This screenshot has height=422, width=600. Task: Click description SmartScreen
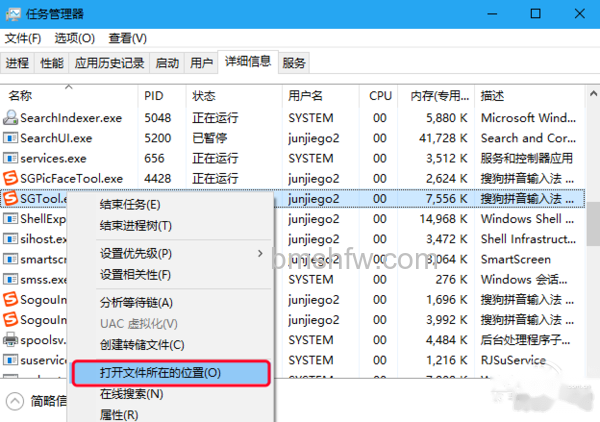pyautogui.click(x=516, y=259)
